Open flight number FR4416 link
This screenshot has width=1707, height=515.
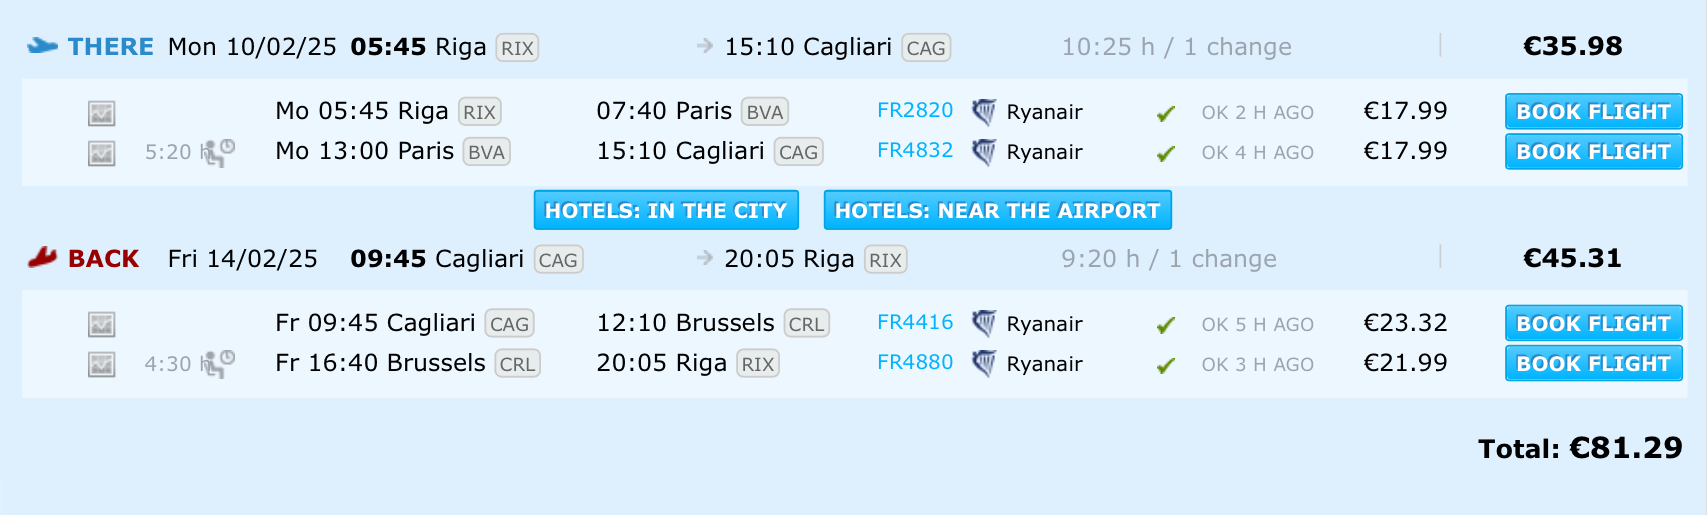click(x=915, y=323)
